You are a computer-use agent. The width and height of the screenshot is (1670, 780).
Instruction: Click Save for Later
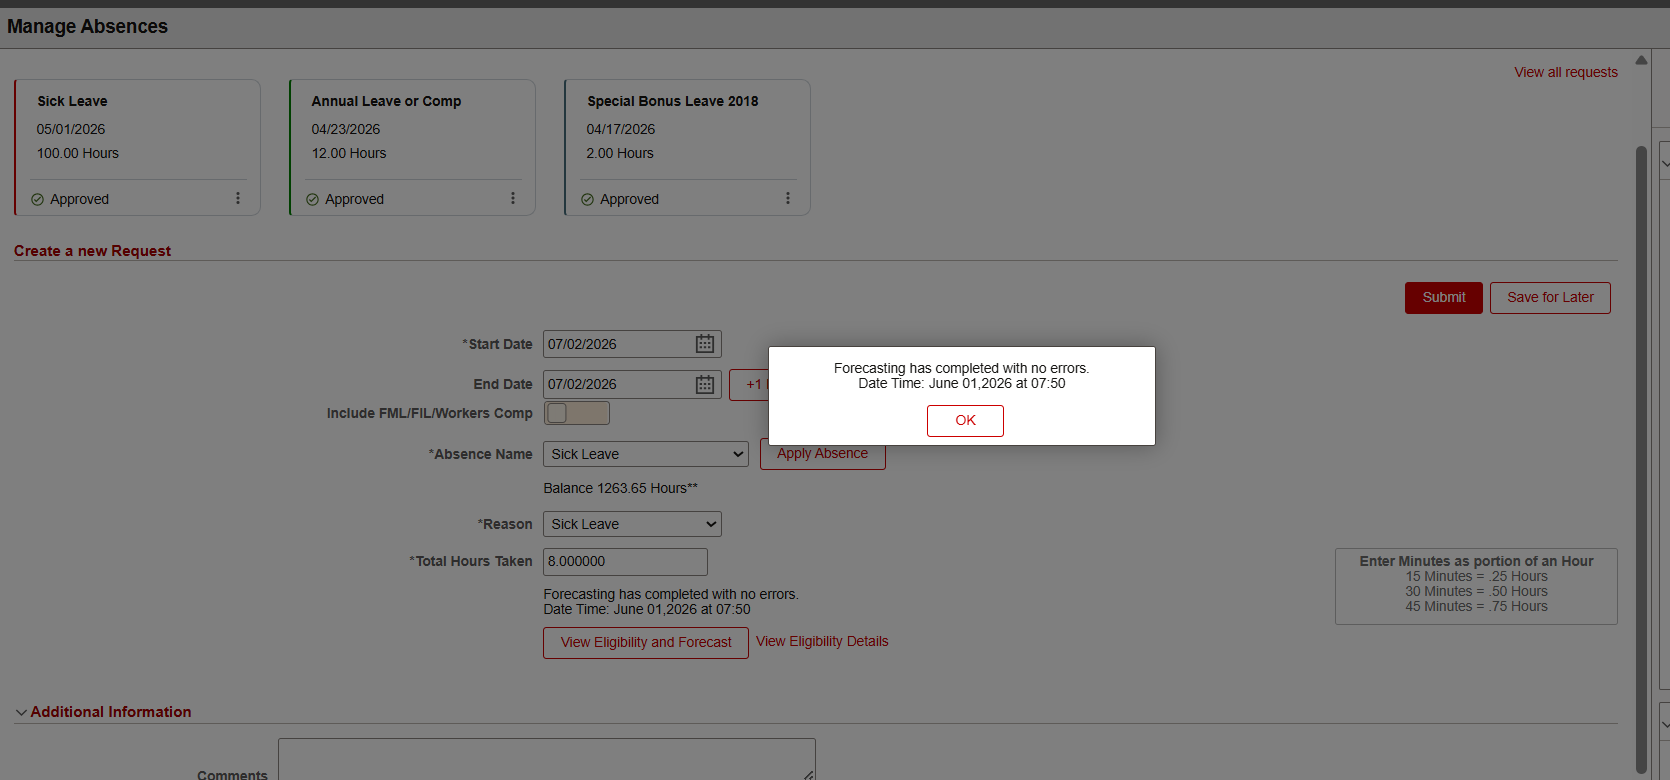coord(1550,298)
